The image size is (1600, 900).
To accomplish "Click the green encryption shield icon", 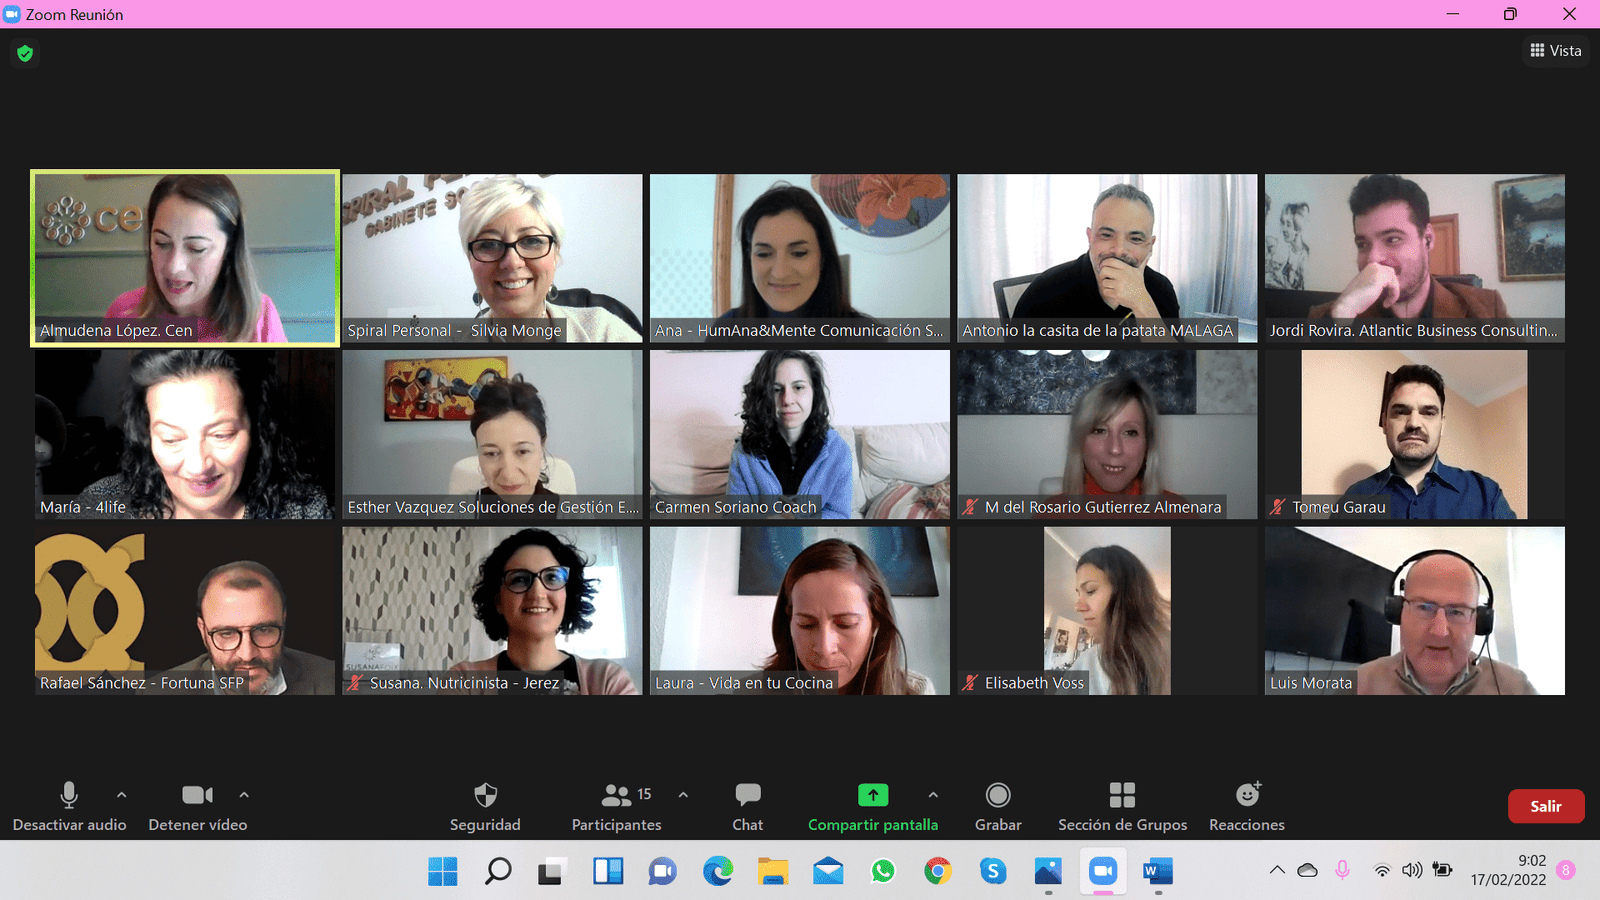I will 25,53.
